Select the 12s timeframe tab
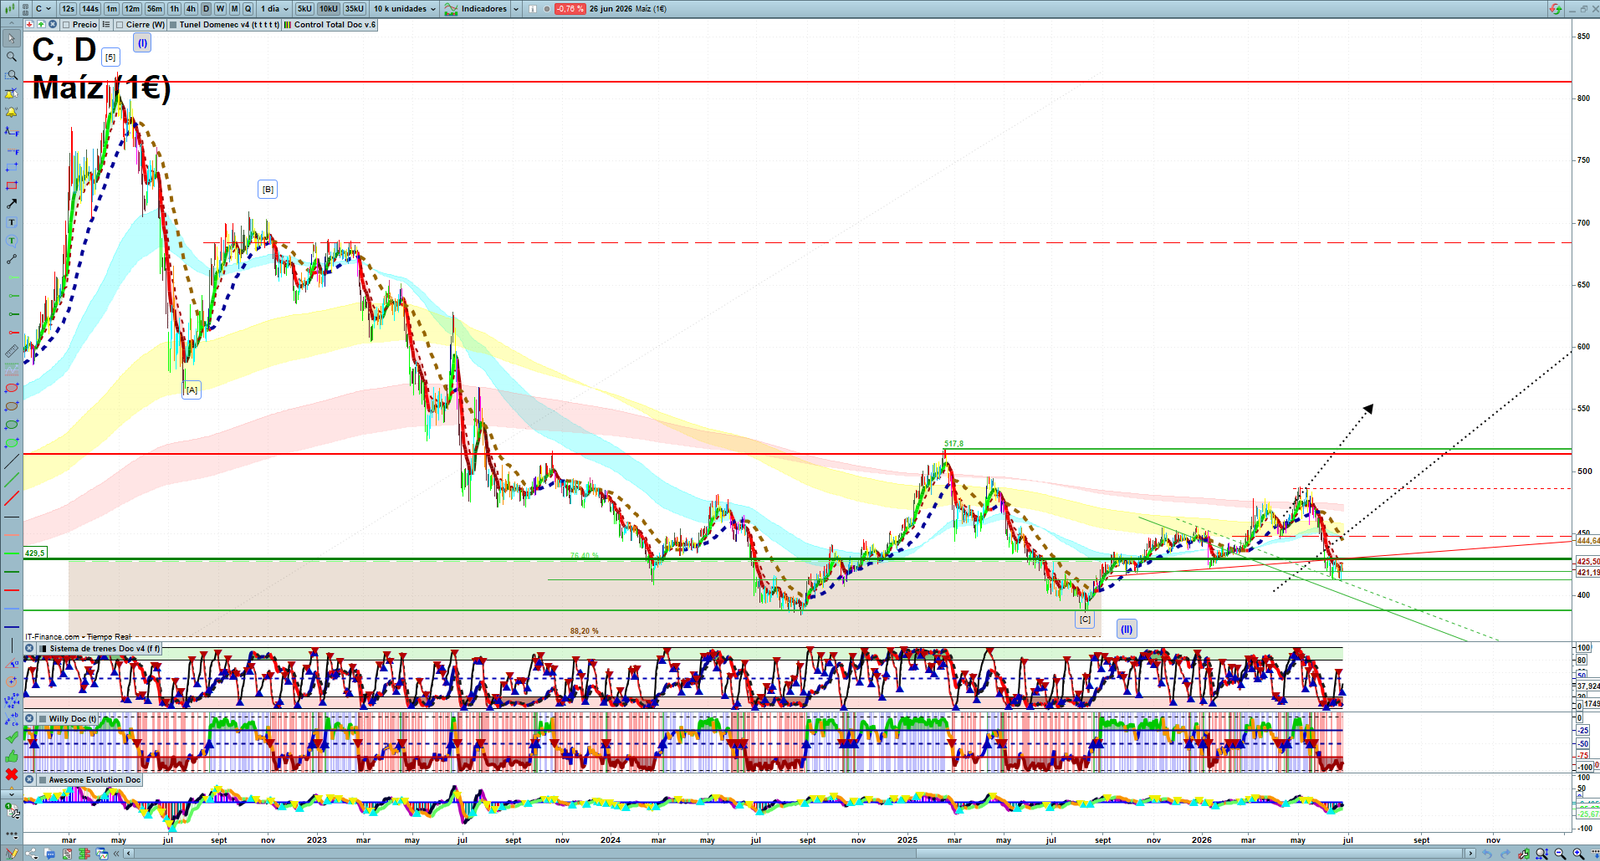This screenshot has width=1600, height=861. point(68,8)
